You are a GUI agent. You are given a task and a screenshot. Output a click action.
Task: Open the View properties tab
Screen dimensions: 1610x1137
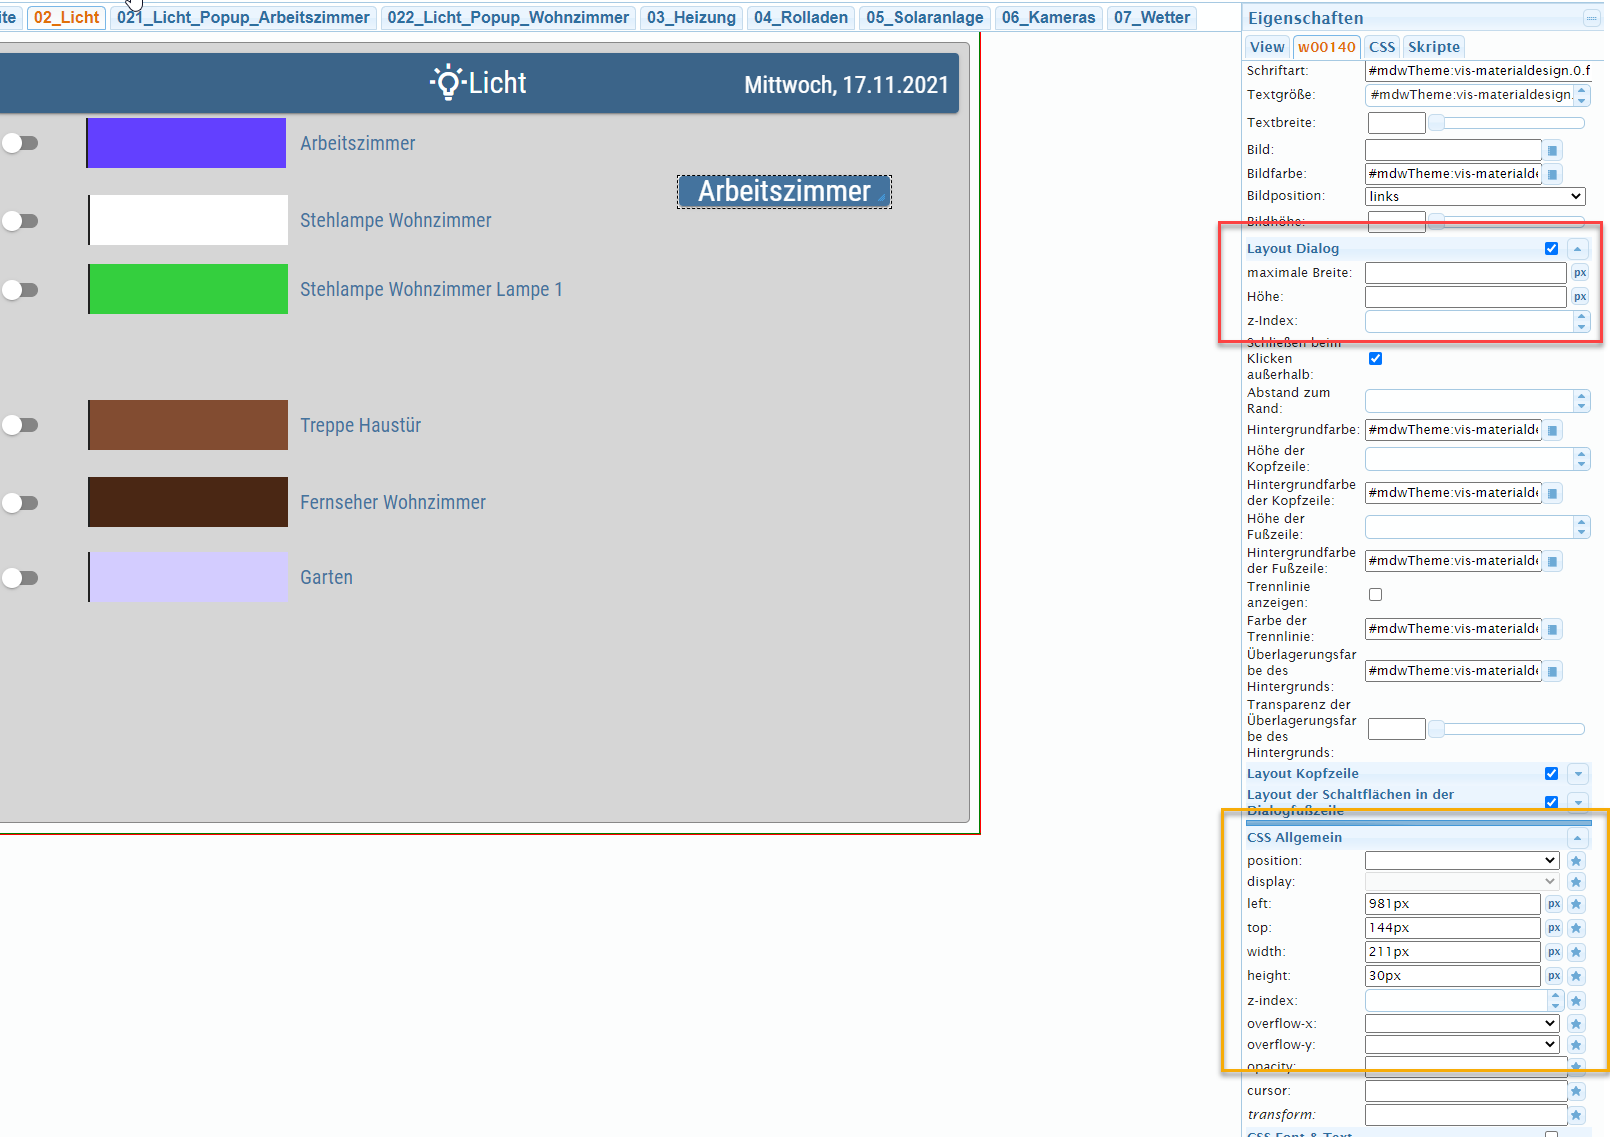click(1267, 47)
